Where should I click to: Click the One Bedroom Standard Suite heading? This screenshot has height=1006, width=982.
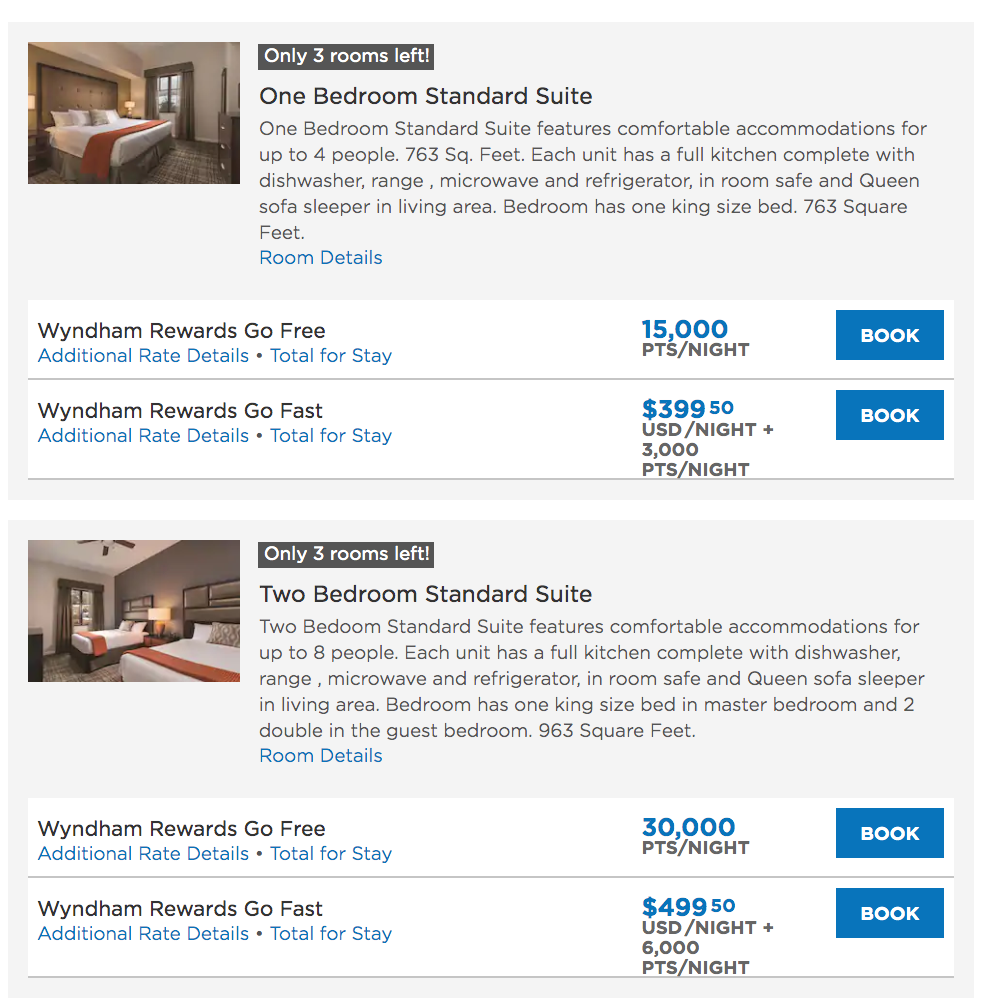(426, 96)
